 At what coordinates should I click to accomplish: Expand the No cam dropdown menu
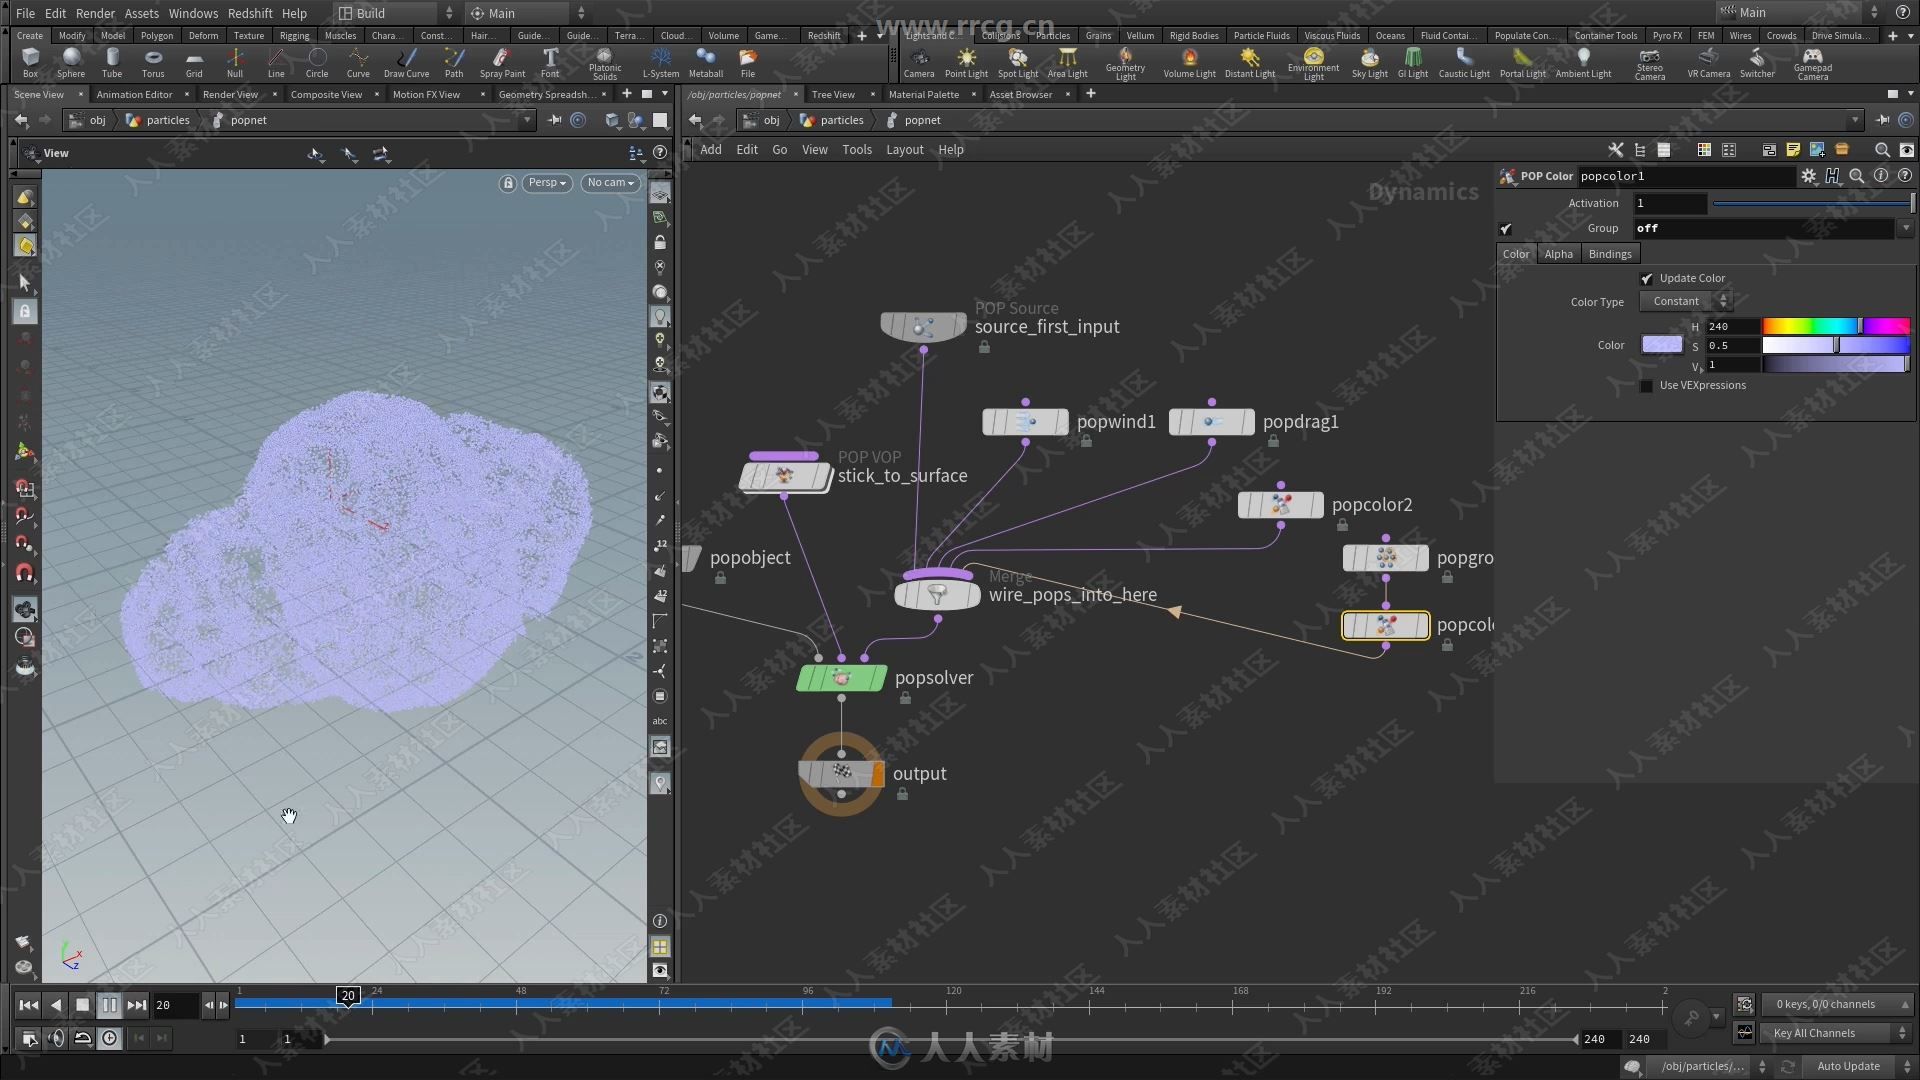tap(608, 182)
